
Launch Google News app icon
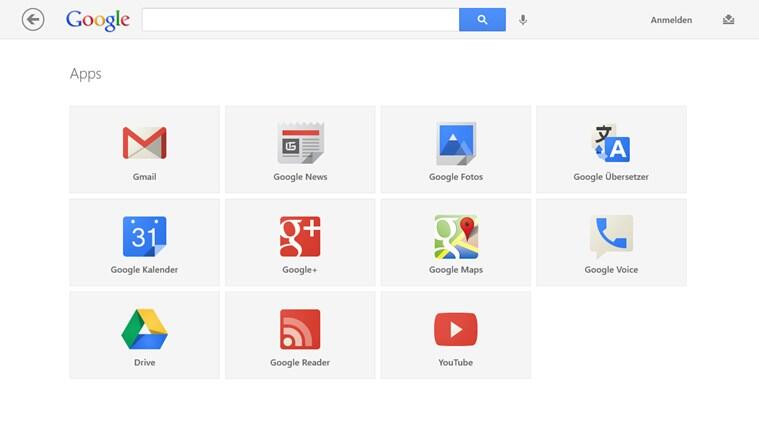pos(300,143)
